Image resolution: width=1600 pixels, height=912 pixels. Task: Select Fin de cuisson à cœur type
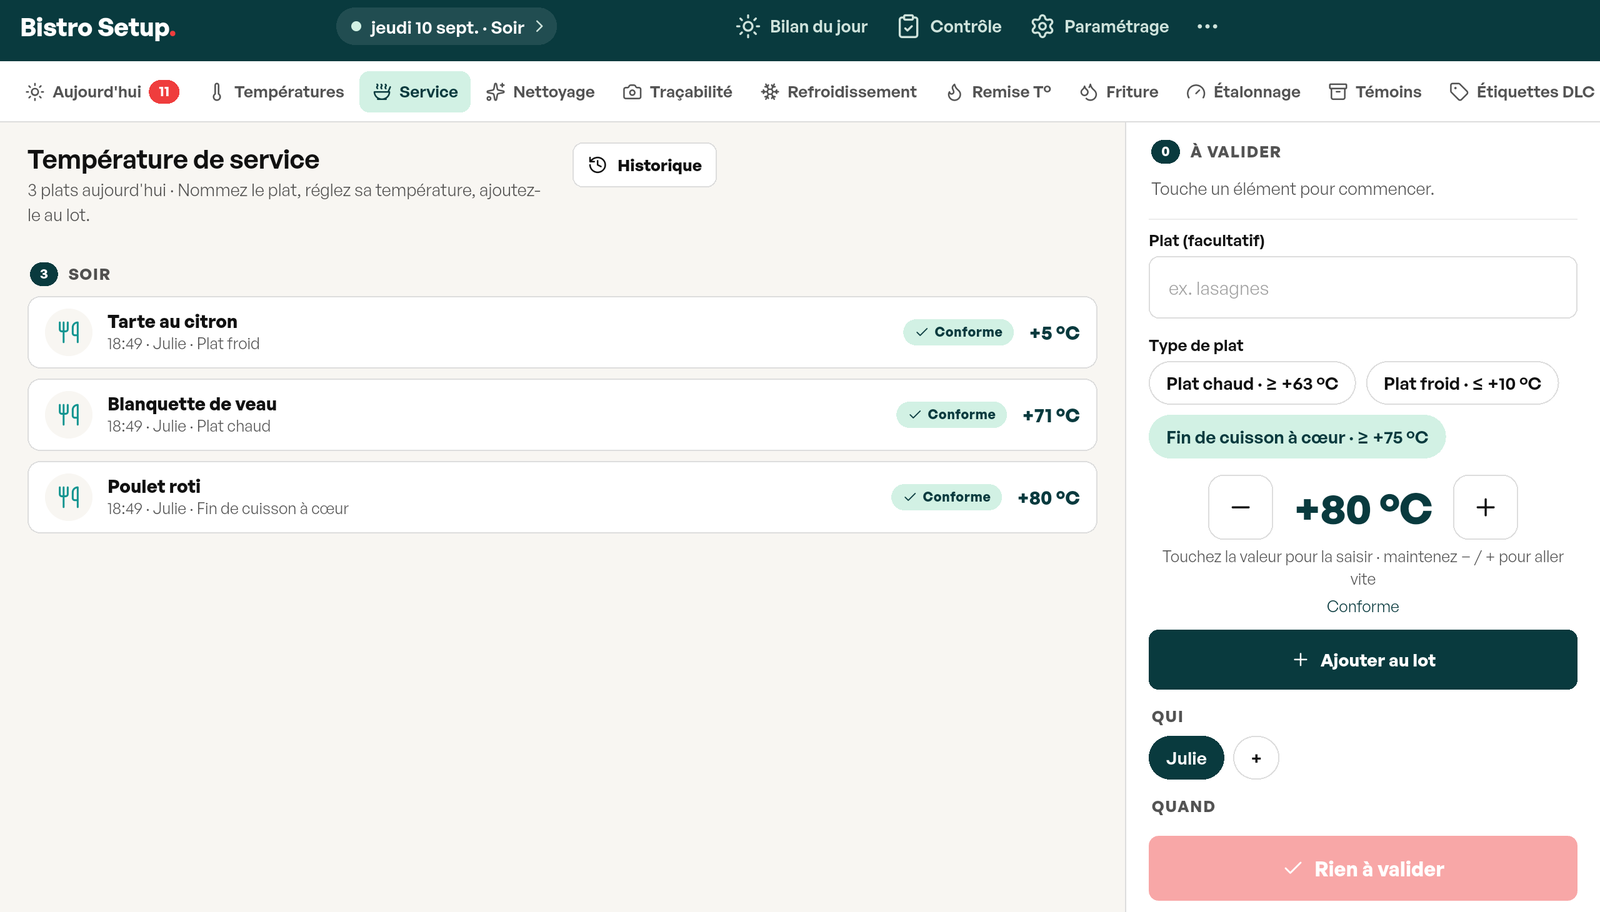(x=1297, y=437)
